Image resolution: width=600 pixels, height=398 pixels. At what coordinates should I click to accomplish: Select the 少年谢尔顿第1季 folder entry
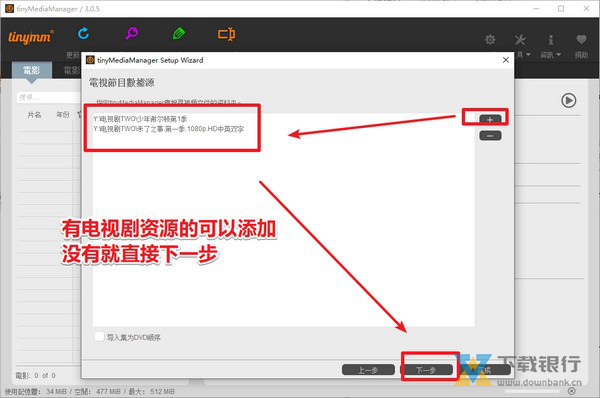140,119
